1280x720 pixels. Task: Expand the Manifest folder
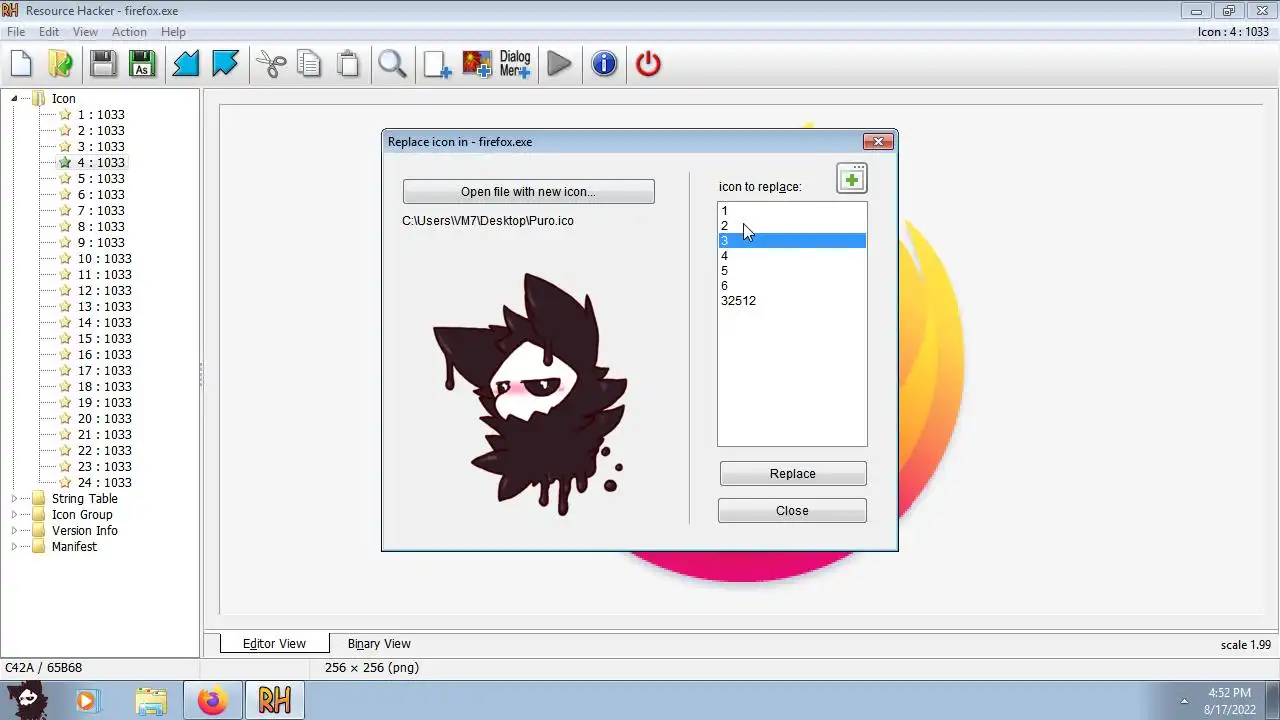[14, 546]
